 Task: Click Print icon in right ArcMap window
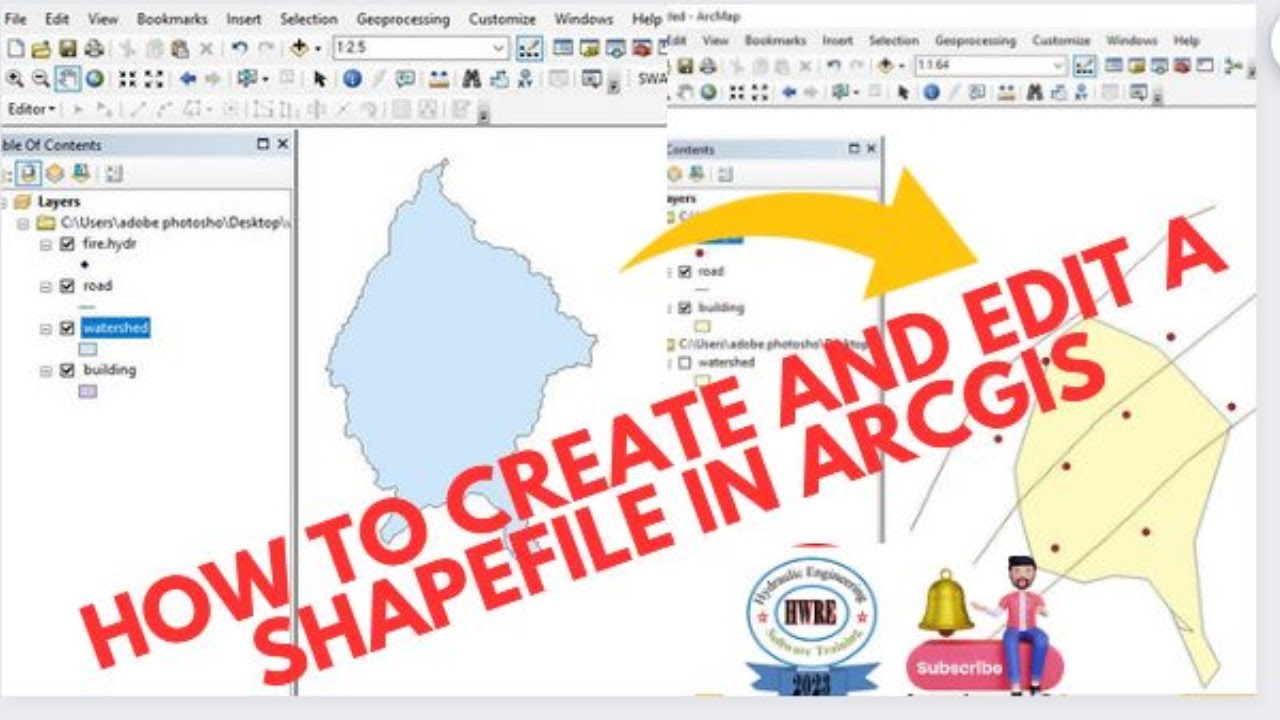[709, 66]
